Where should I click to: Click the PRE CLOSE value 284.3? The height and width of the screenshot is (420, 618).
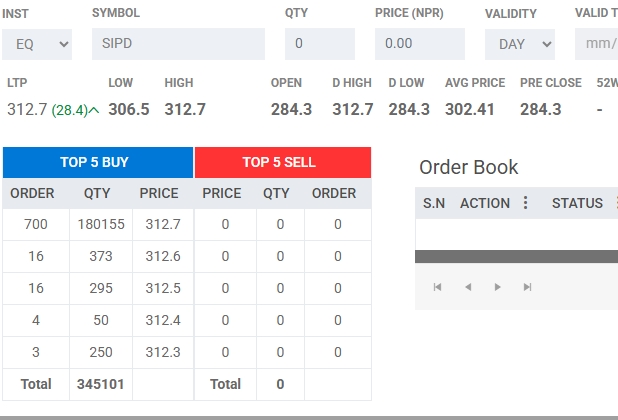click(541, 109)
